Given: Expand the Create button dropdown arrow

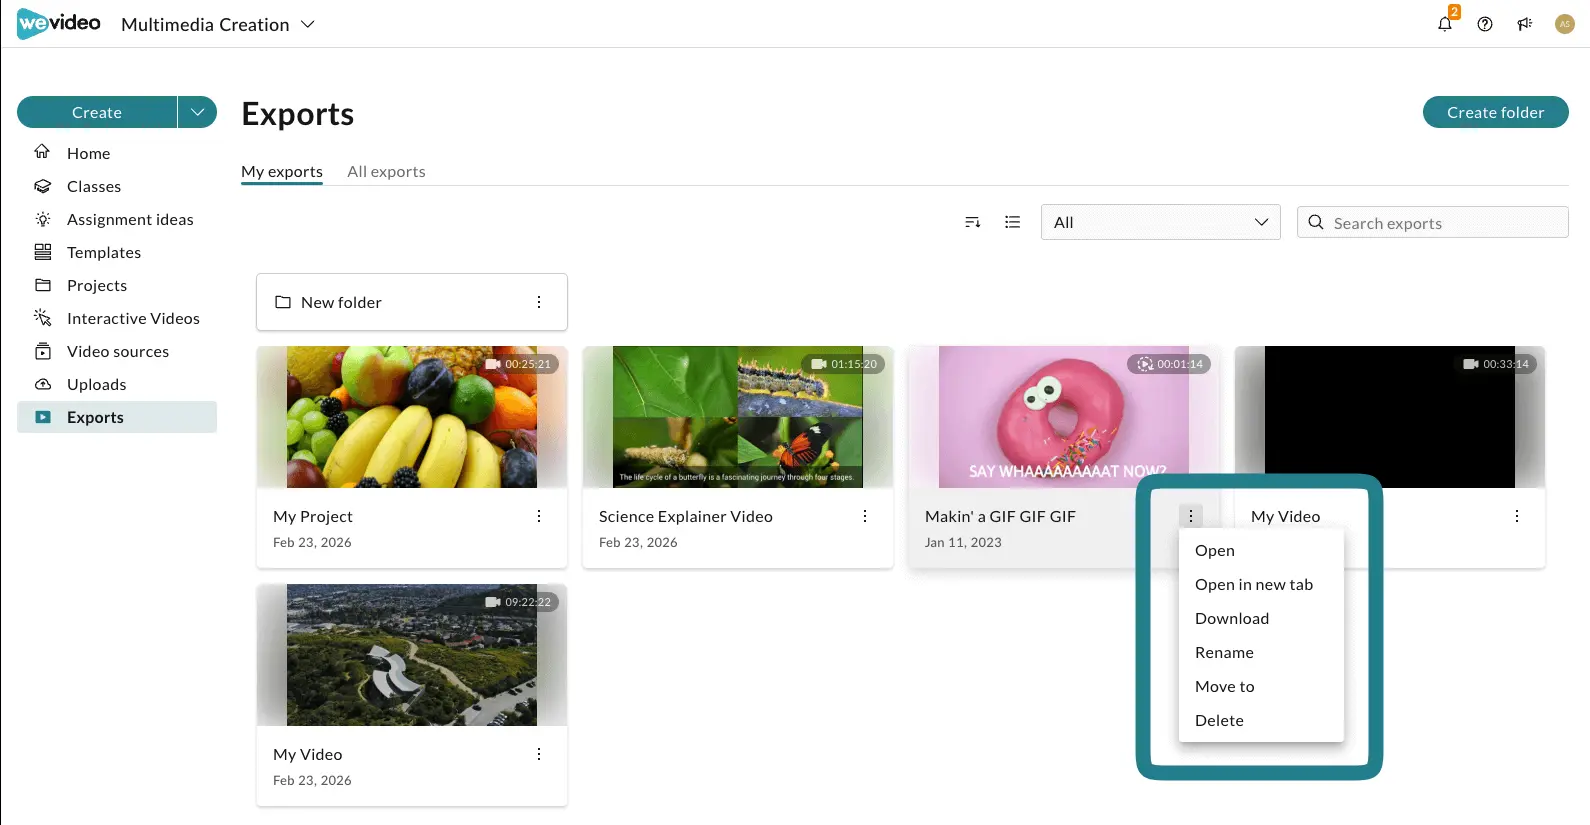Looking at the screenshot, I should coord(198,112).
